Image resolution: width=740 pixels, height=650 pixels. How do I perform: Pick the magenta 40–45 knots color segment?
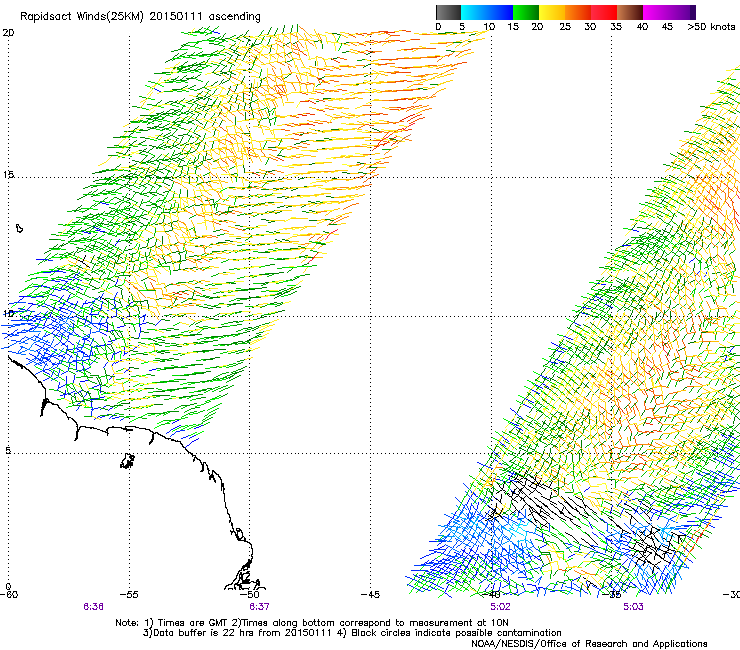coord(656,12)
